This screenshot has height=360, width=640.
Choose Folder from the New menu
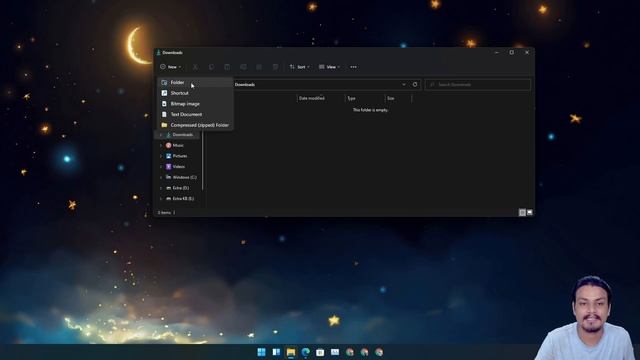point(195,82)
